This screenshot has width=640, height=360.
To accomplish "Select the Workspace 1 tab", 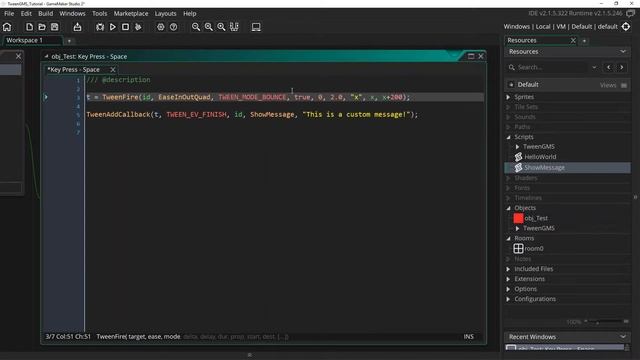I will [x=32, y=40].
